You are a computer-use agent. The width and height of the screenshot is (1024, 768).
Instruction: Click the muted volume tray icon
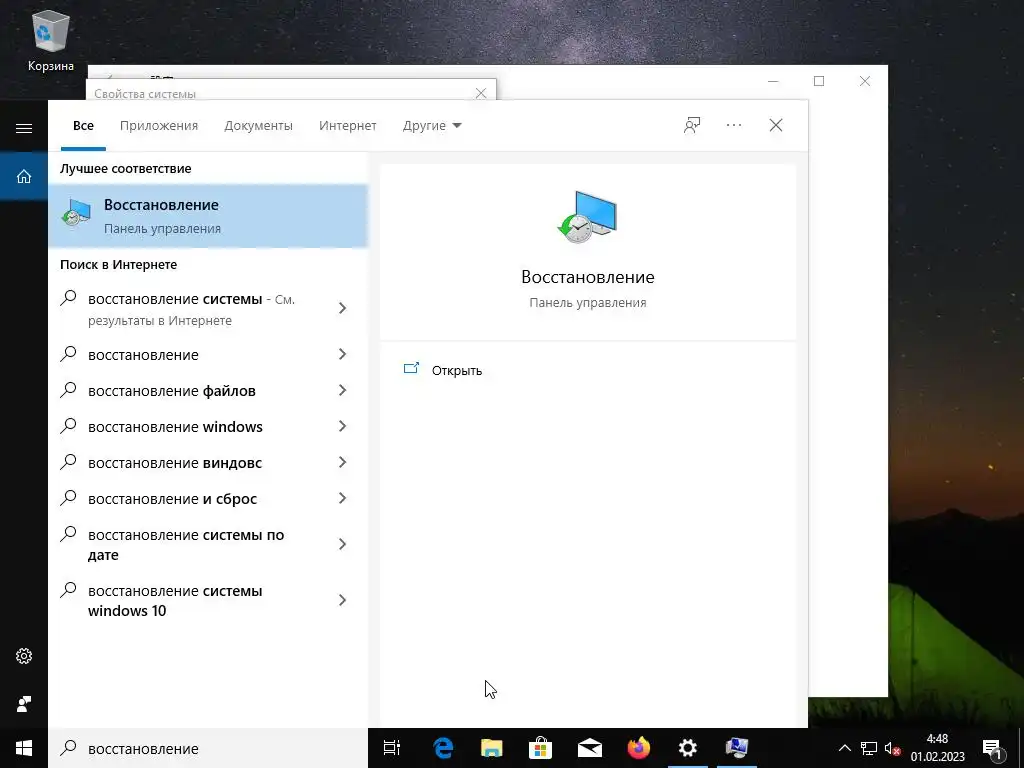tap(891, 748)
